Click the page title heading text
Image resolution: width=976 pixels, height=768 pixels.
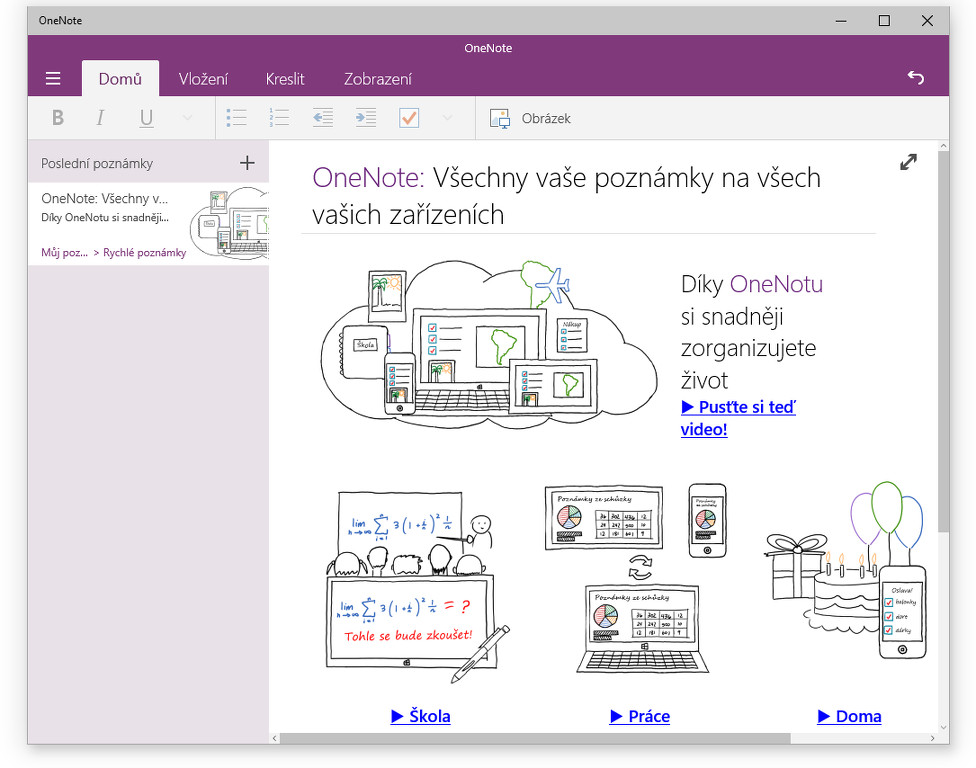pos(566,196)
